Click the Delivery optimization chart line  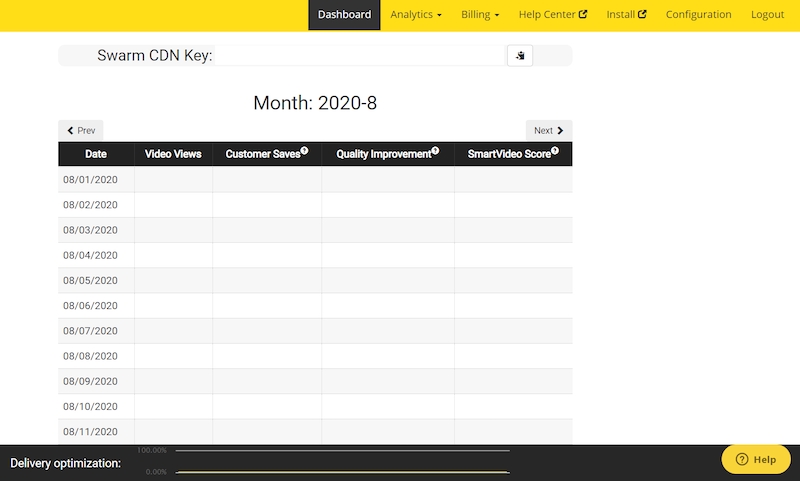click(342, 471)
